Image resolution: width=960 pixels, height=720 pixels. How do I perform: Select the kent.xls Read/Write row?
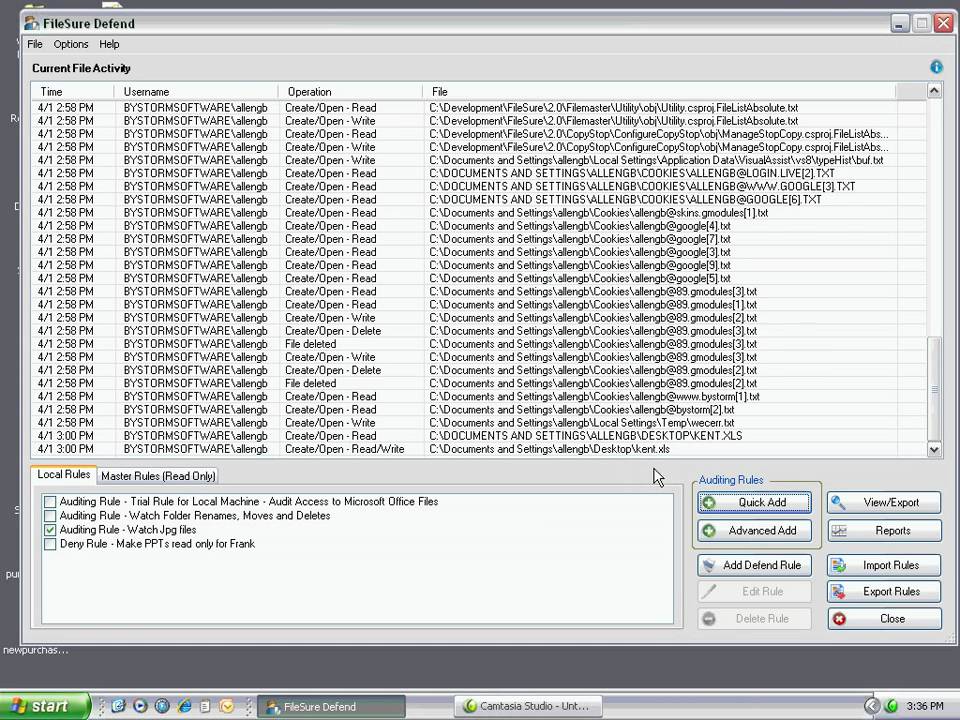pos(479,449)
